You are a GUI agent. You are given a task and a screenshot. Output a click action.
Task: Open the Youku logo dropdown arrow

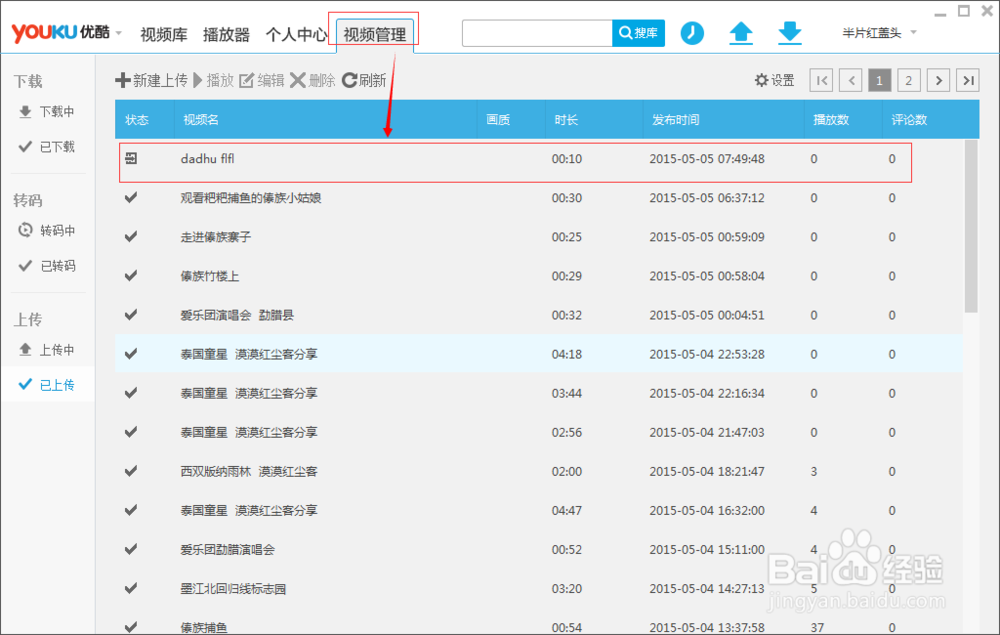(x=119, y=33)
